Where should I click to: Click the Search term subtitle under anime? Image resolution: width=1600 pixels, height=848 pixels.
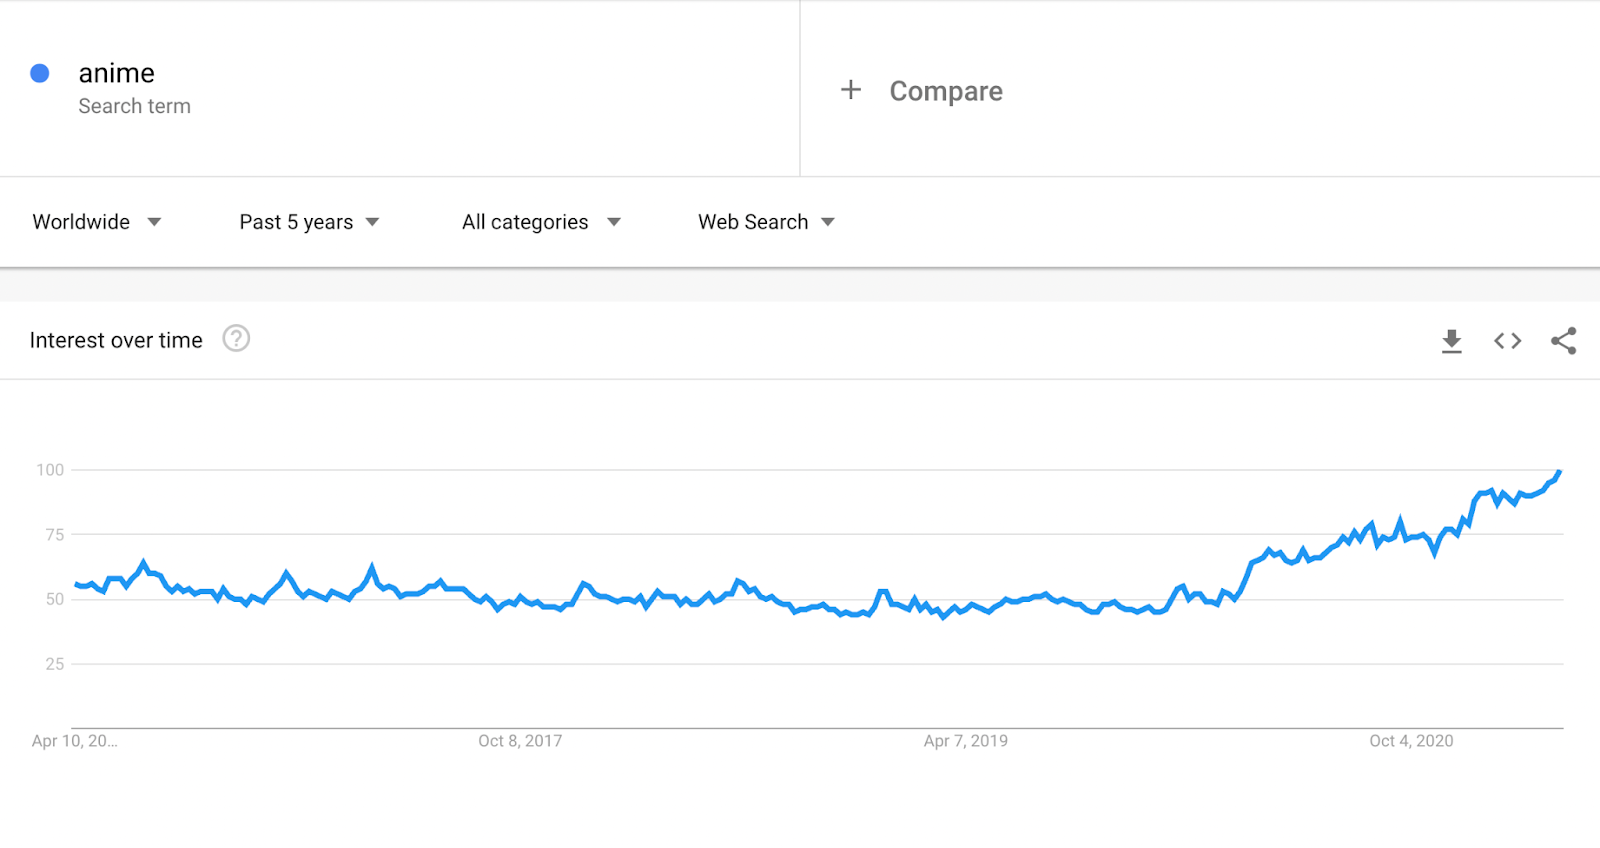point(134,106)
